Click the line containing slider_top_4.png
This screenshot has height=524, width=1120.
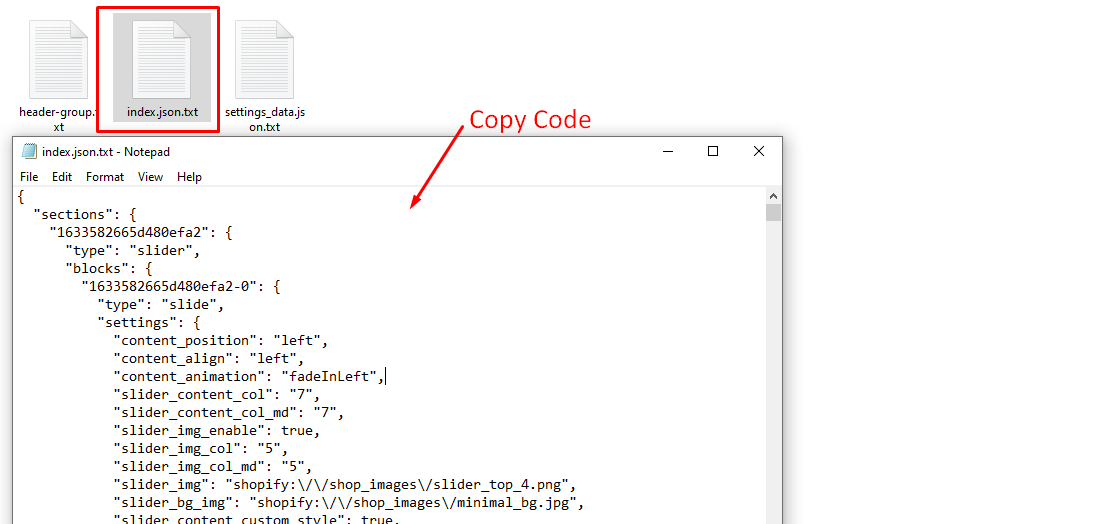tap(344, 484)
